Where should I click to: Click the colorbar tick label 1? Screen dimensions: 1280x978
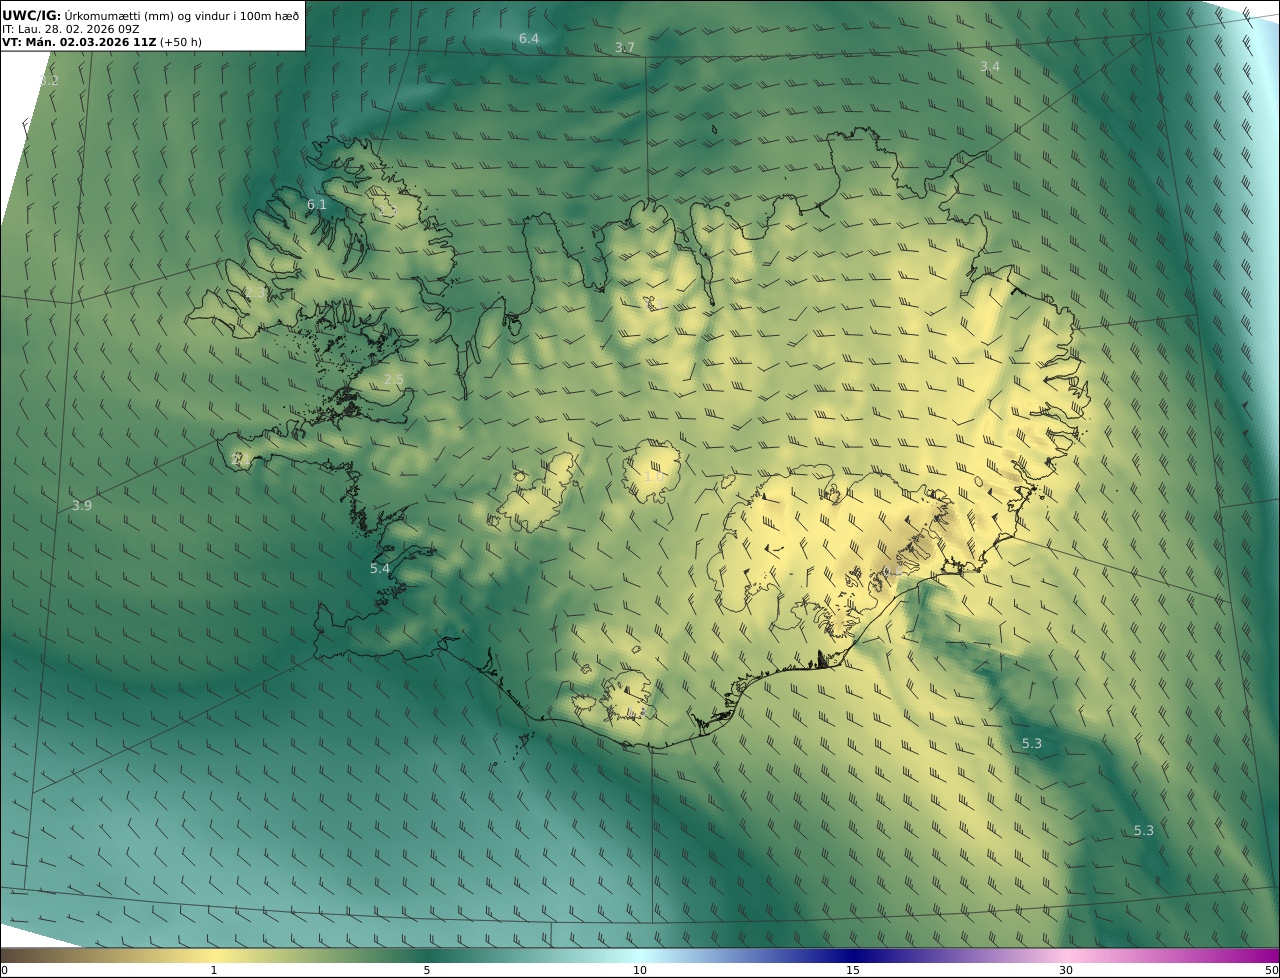click(214, 970)
